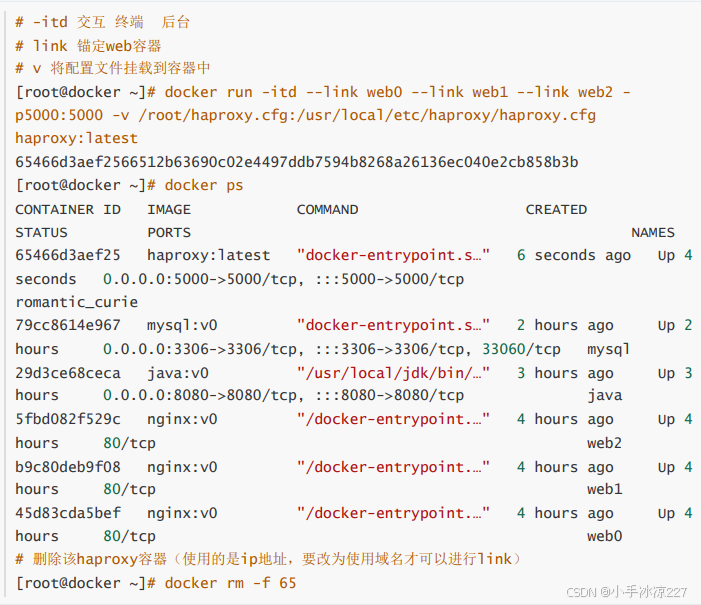Click container name "web2" in NAMES column

tap(604, 443)
